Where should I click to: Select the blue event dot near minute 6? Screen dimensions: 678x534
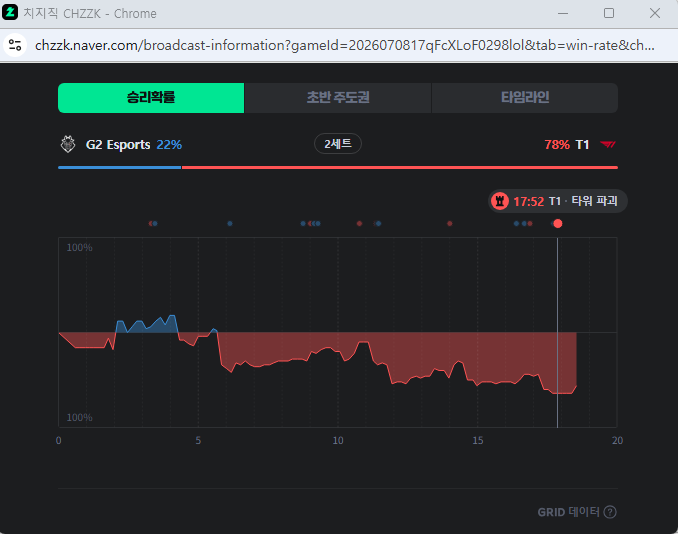click(230, 224)
